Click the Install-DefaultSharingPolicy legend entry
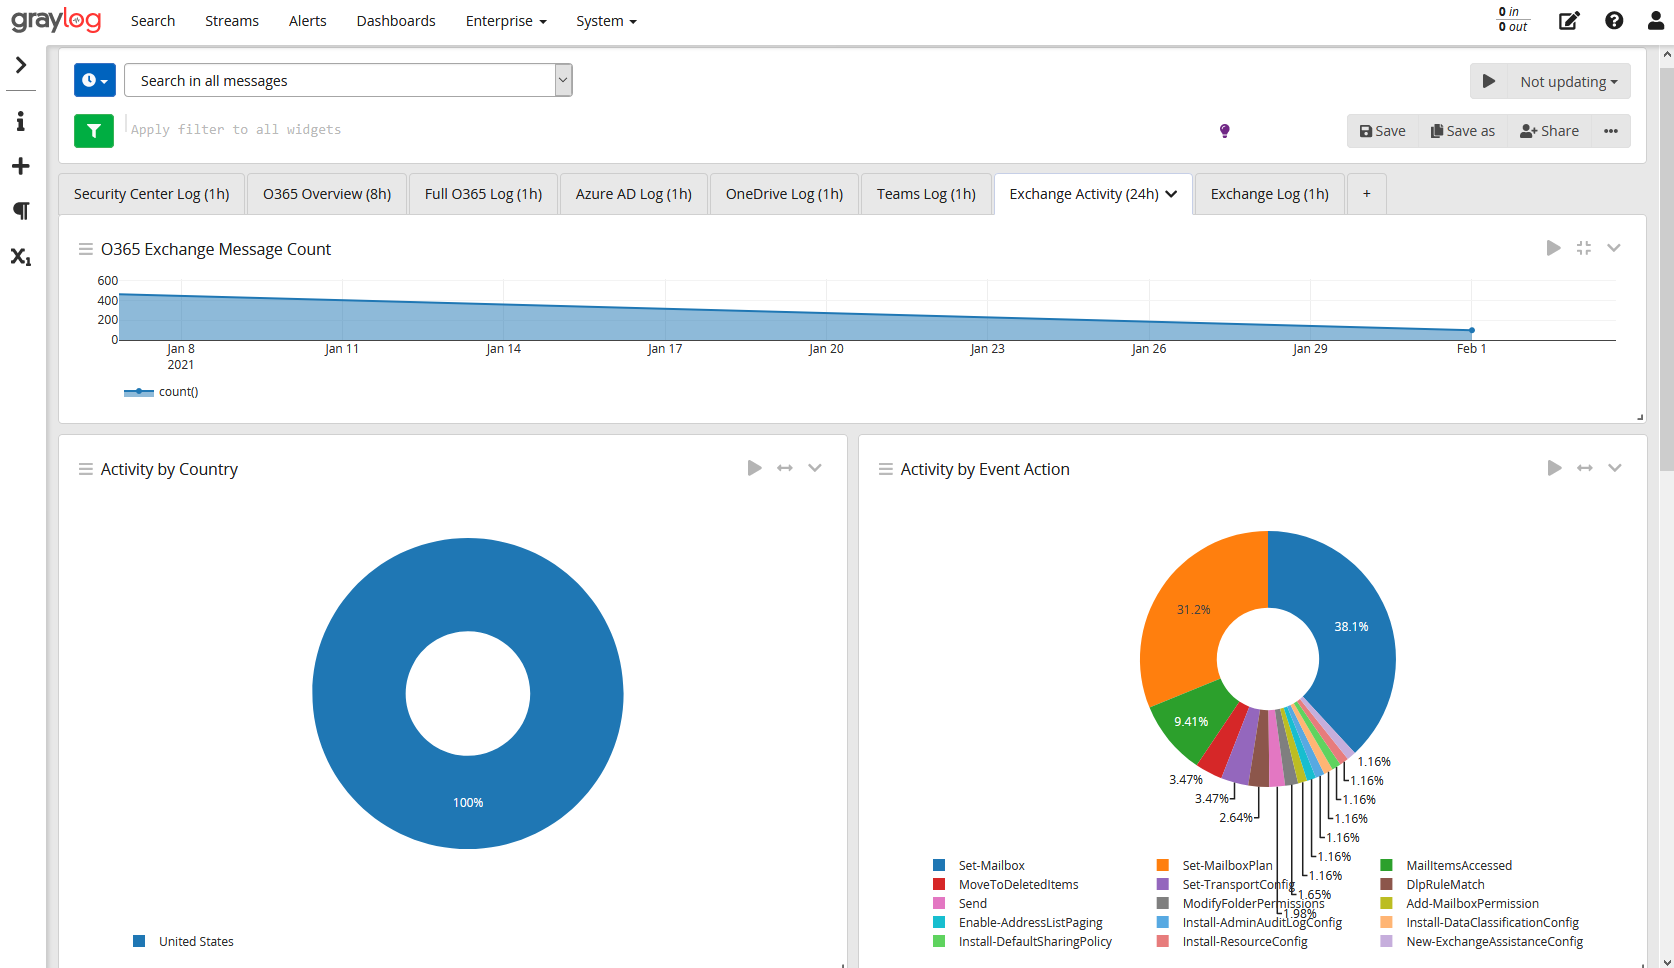Screen dimensions: 1674x968 (x=1023, y=941)
